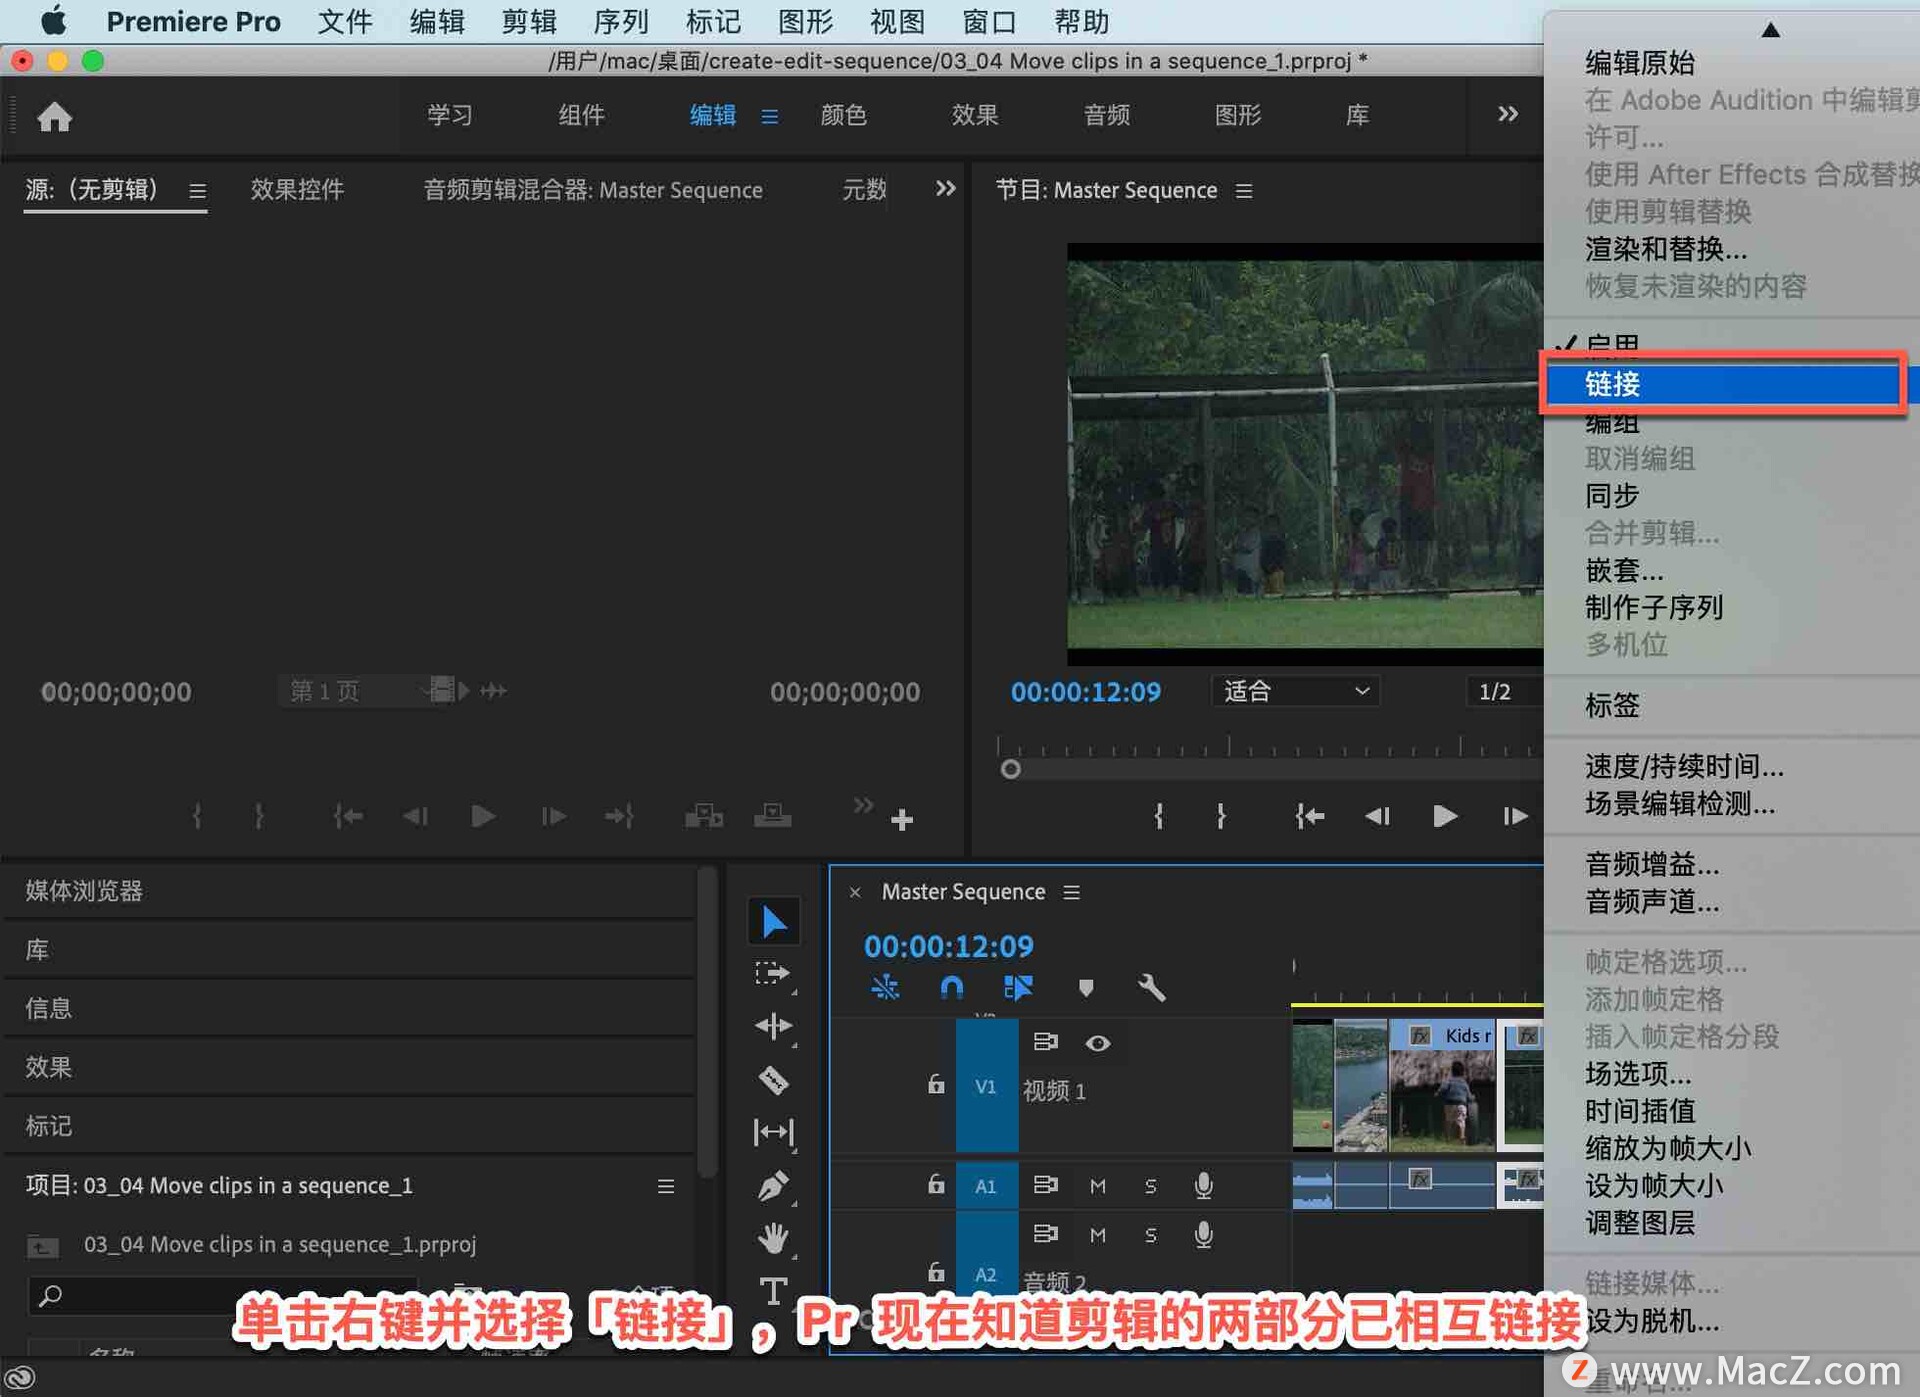This screenshot has height=1397, width=1920.
Task: Open Source monitor button editor plus
Action: (902, 820)
